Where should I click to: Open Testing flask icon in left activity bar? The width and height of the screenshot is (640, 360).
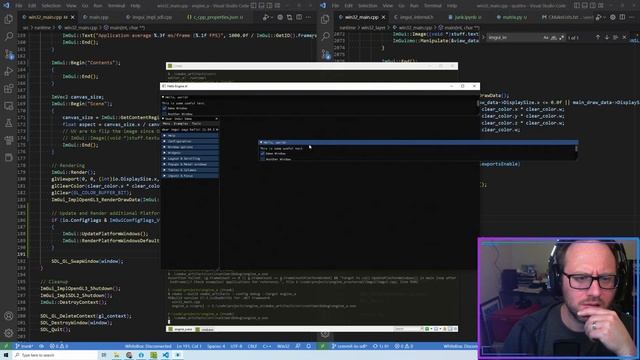pyautogui.click(x=9, y=123)
